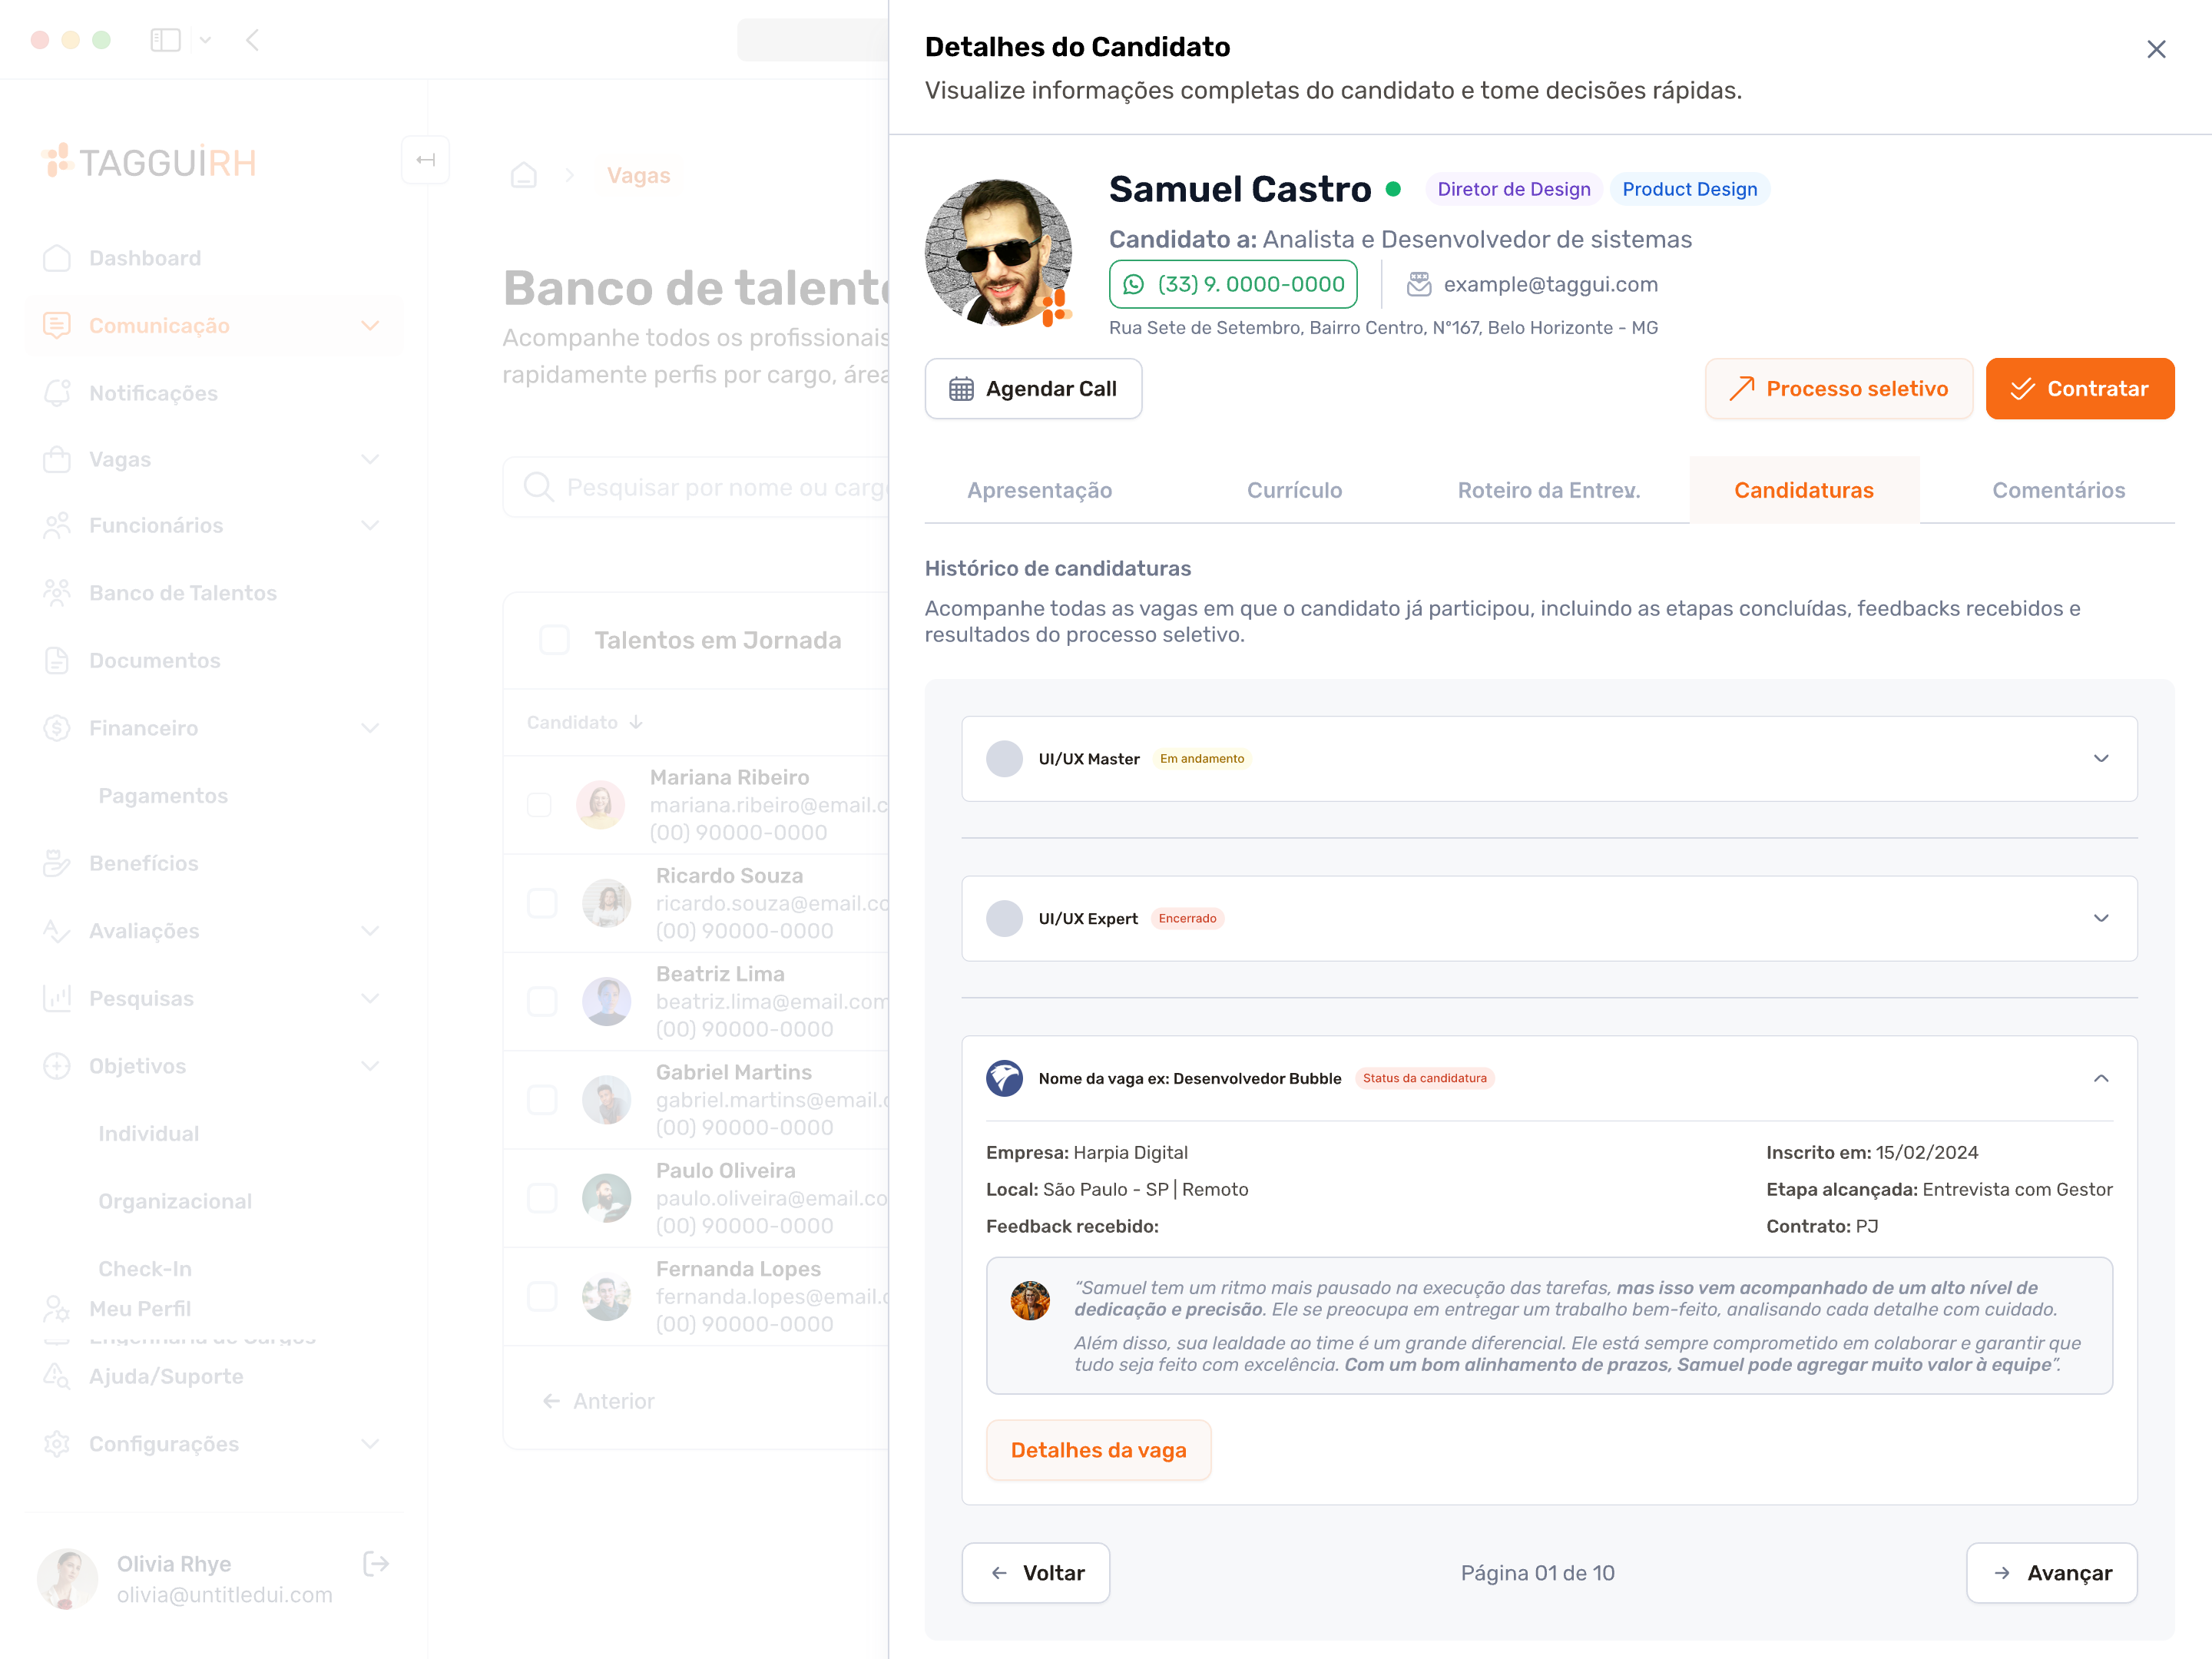Click the Vagas breadcrumb link
2212x1659 pixels.
639,175
